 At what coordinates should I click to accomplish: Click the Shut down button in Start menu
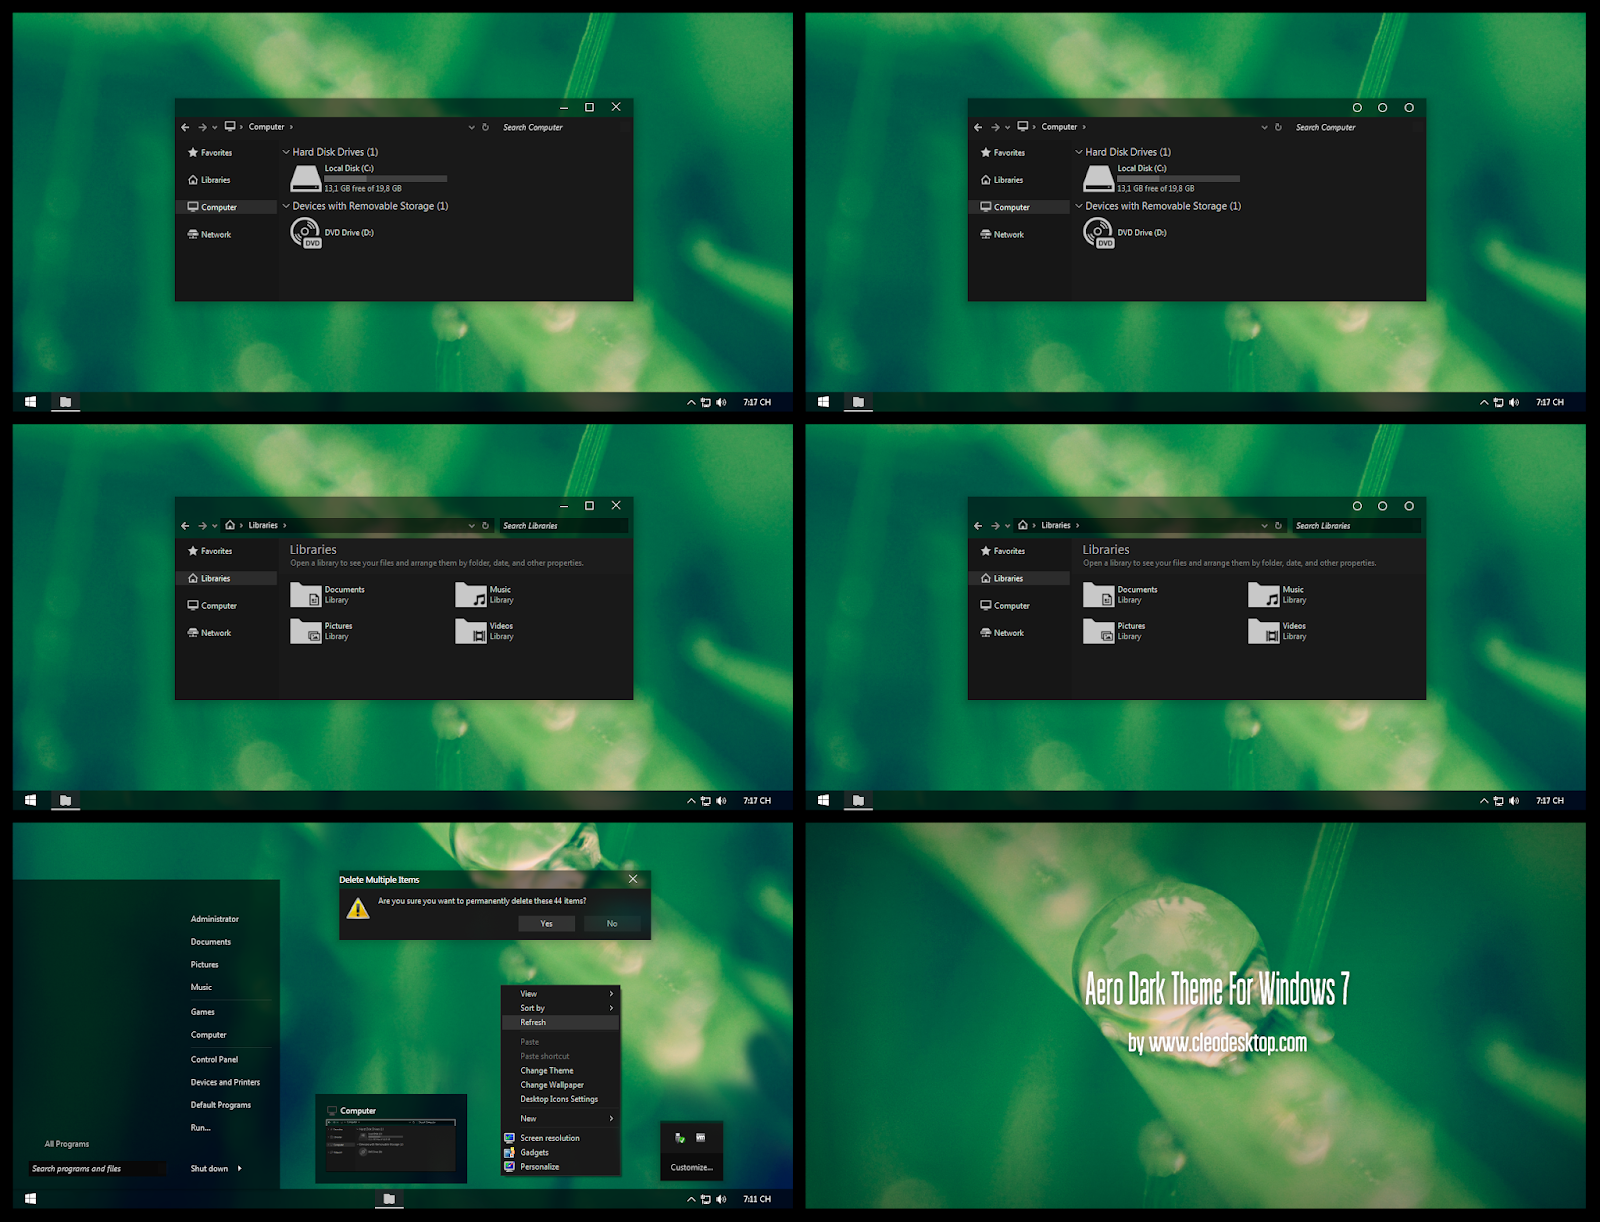pyautogui.click(x=209, y=1169)
